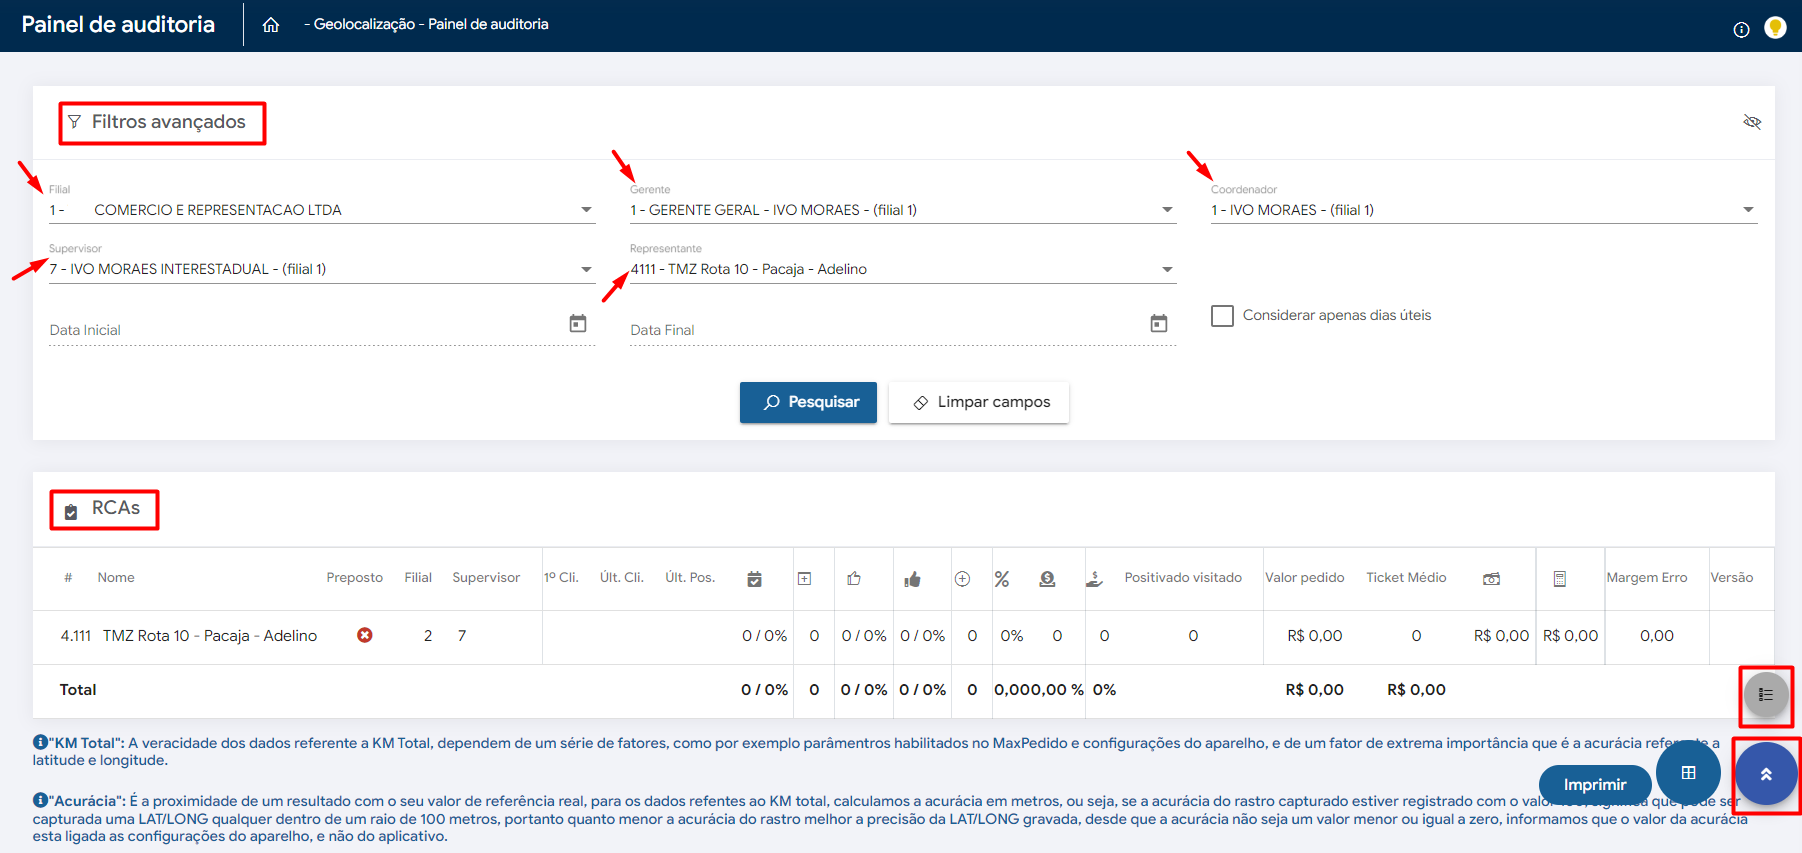The height and width of the screenshot is (853, 1802).
Task: Click the gray checklist floating button
Action: pos(1766,694)
